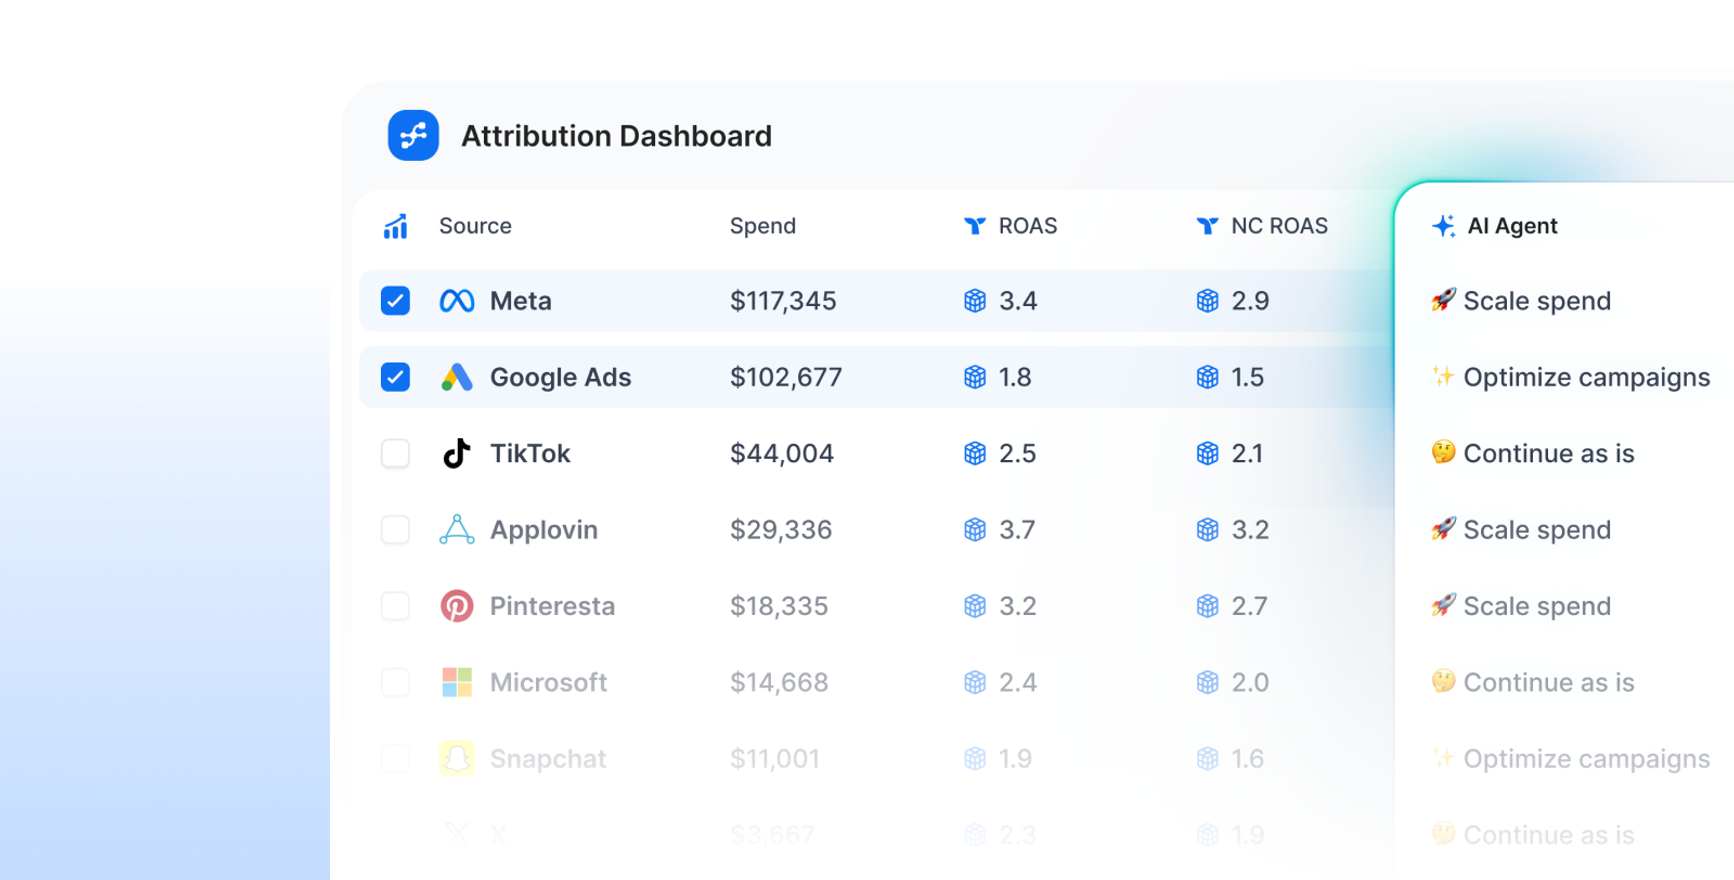Image resolution: width=1734 pixels, height=880 pixels.
Task: Click Applovin spend value $29,336
Action: [780, 529]
